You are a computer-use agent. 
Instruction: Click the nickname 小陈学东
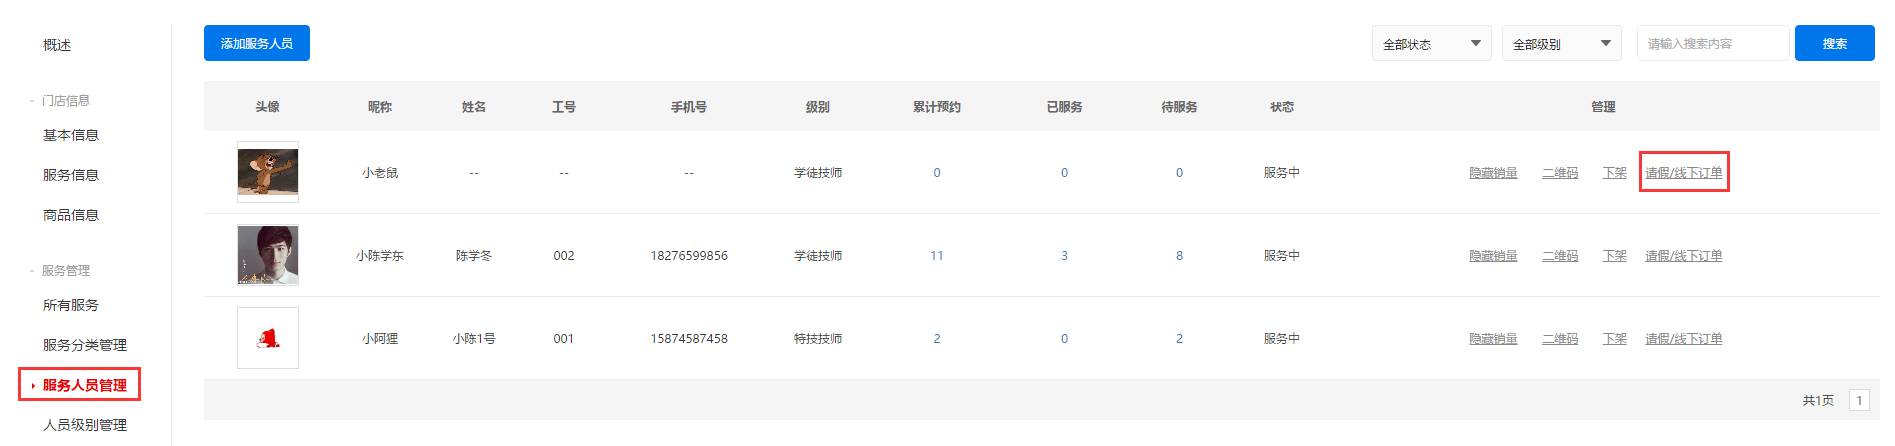[380, 256]
